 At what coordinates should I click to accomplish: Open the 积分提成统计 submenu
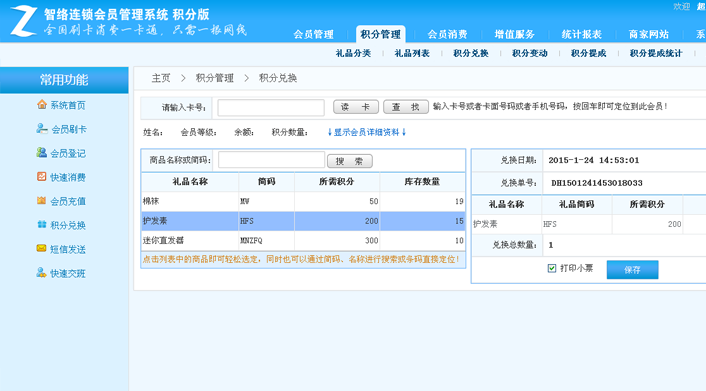click(656, 53)
